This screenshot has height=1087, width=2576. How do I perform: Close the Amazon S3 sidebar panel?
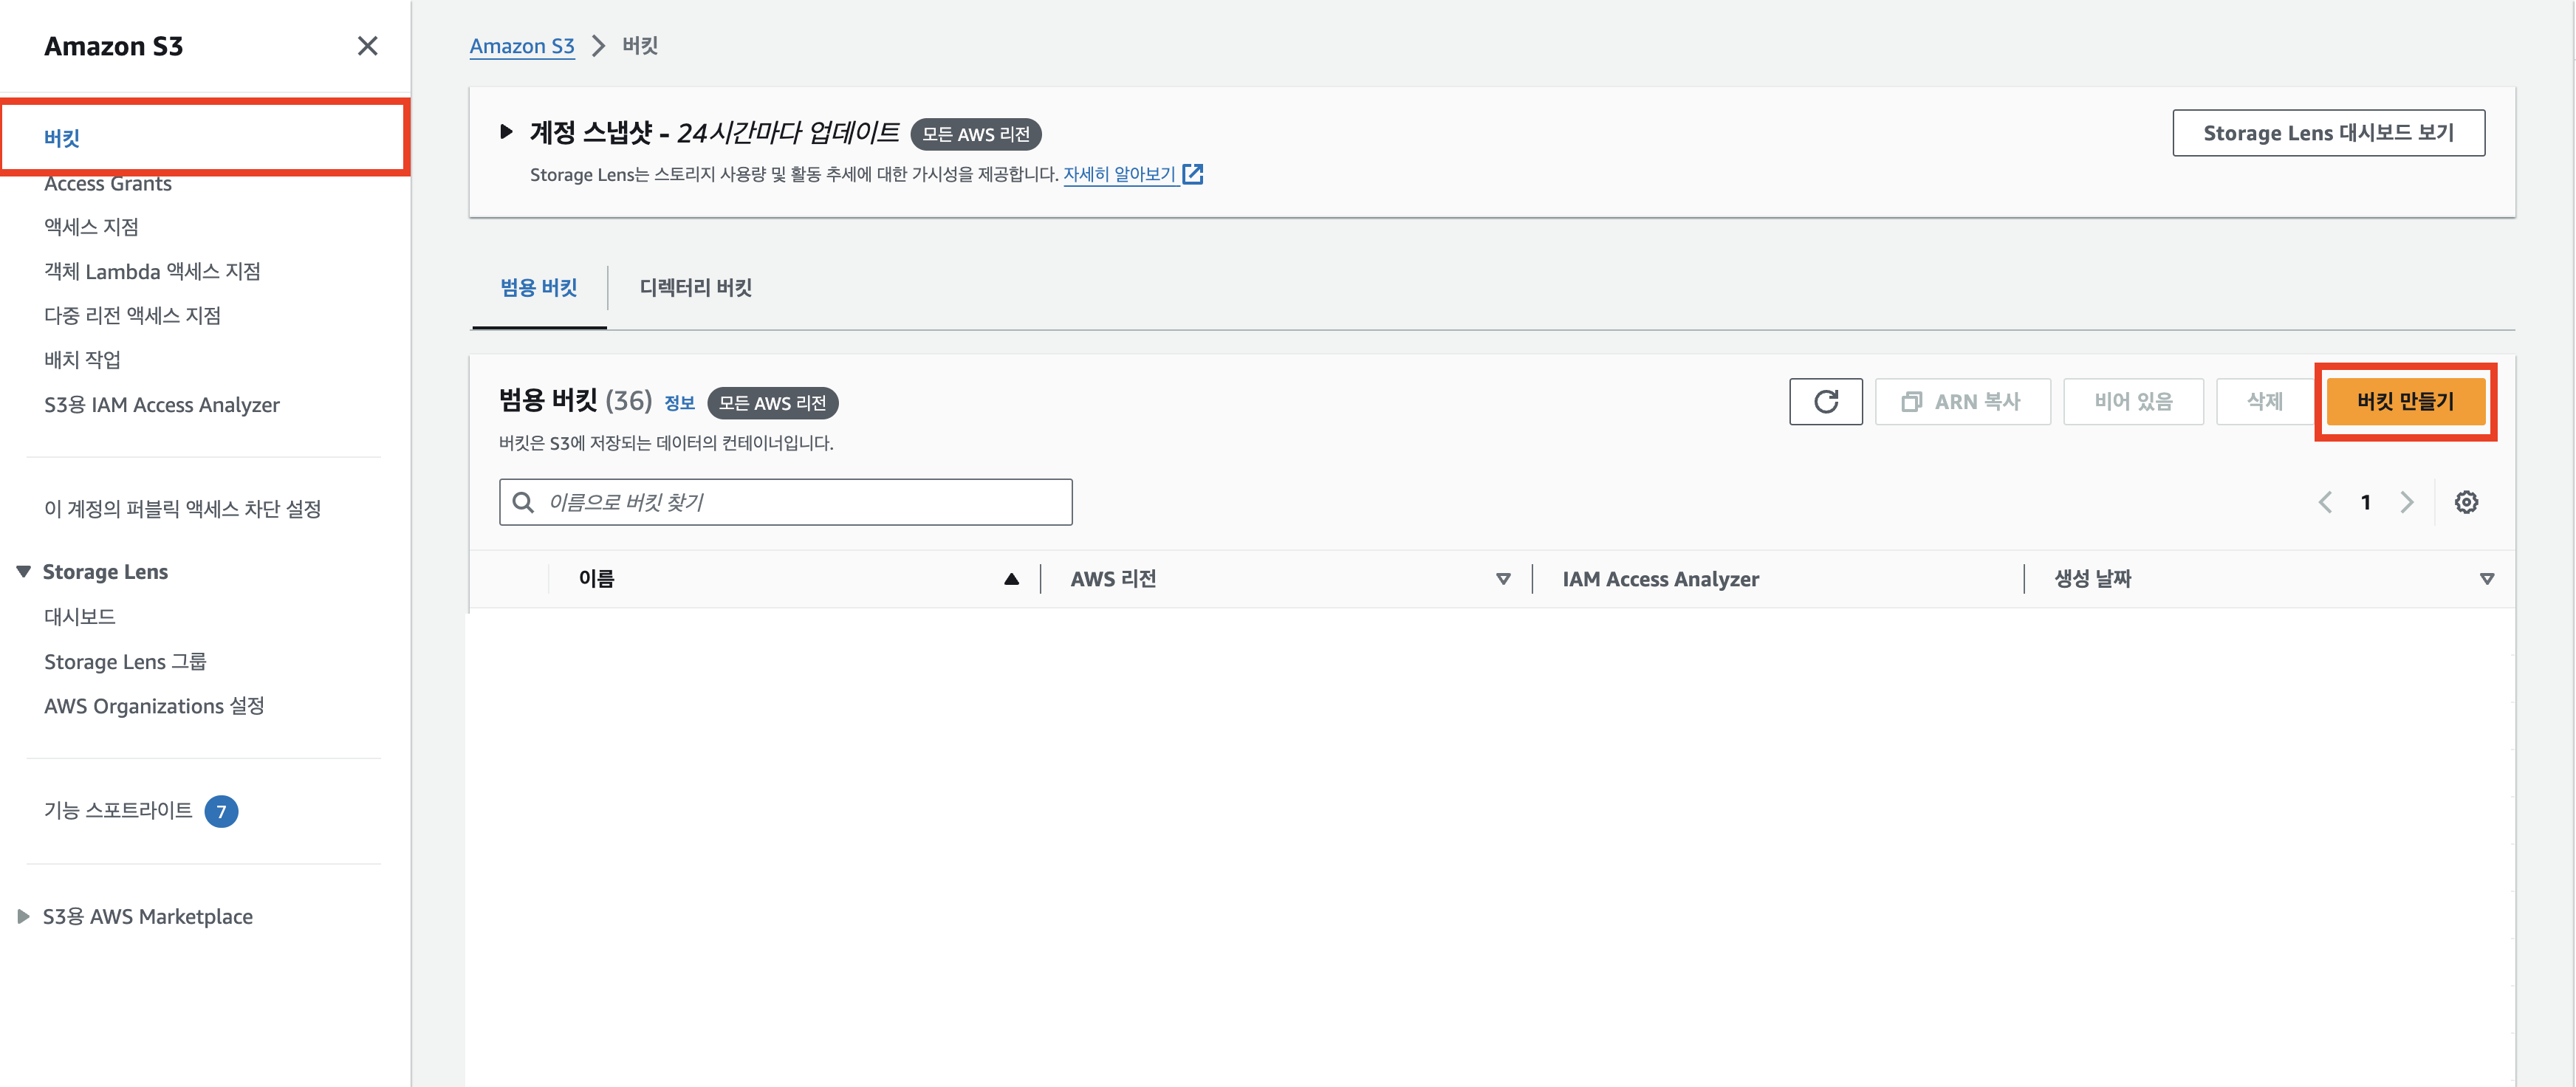pos(367,46)
